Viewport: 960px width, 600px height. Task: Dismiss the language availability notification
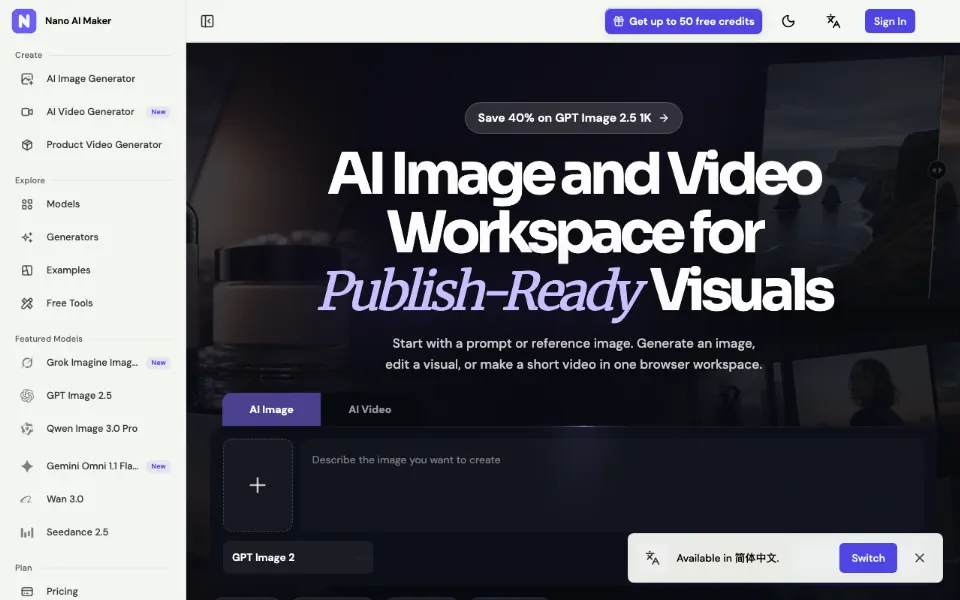pos(920,558)
